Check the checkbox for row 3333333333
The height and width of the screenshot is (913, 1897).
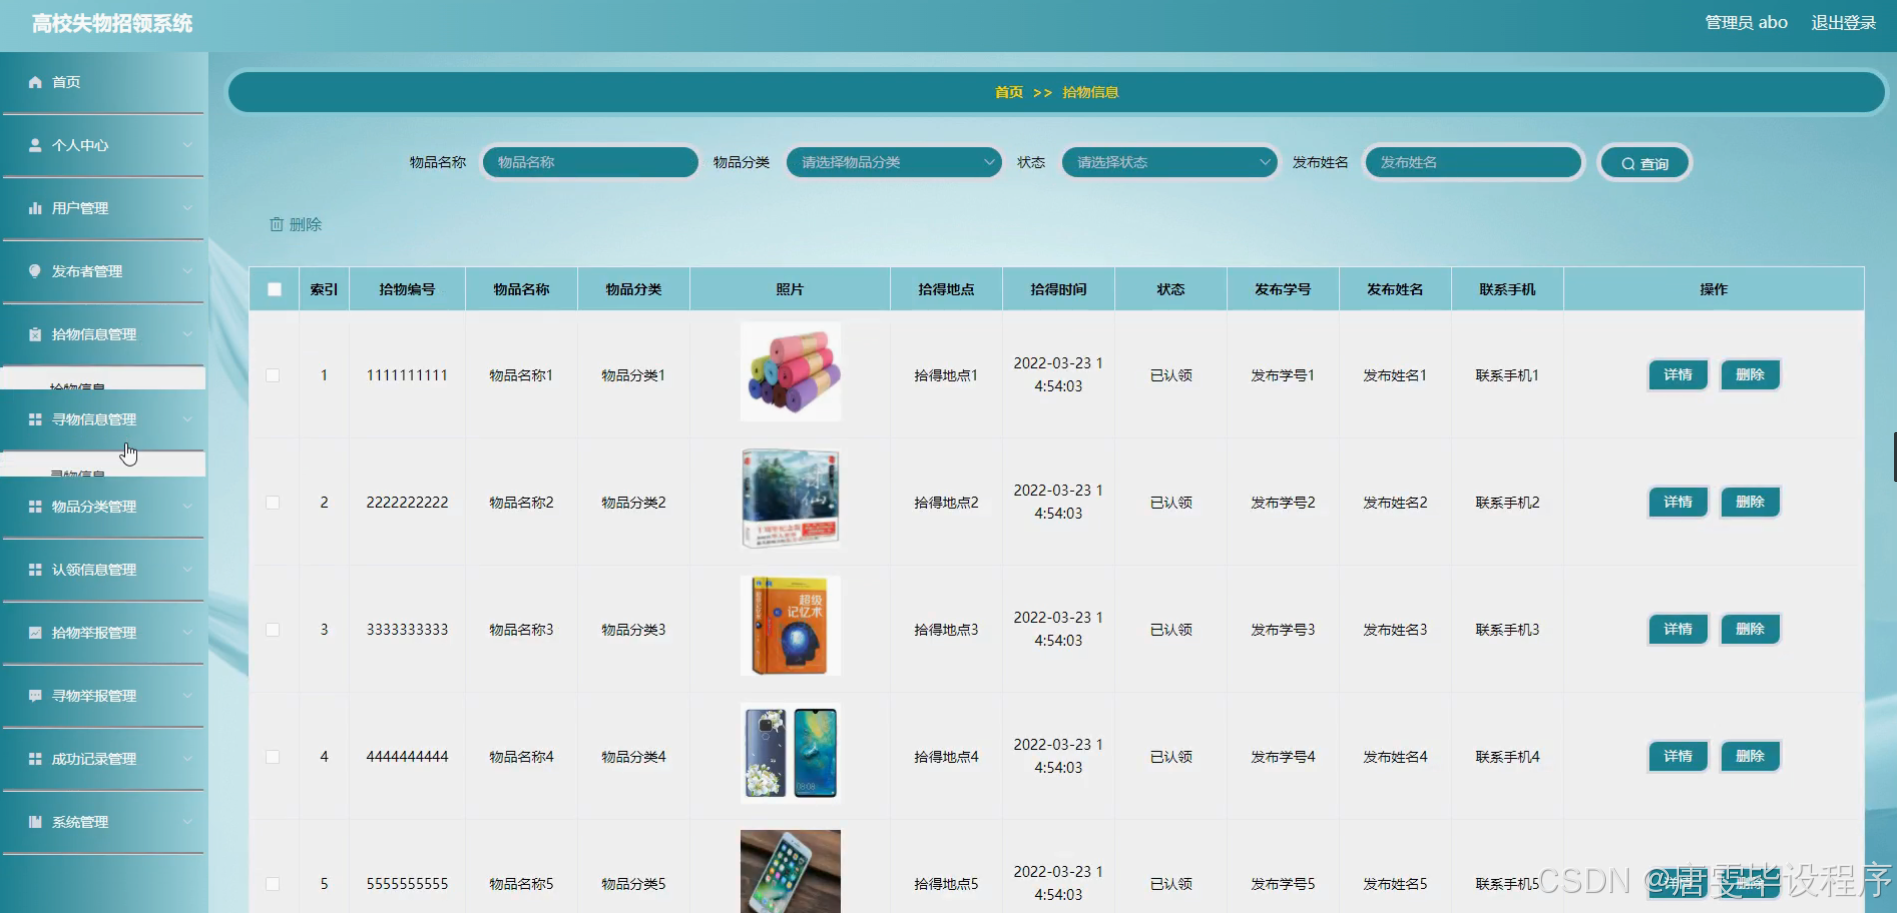pyautogui.click(x=273, y=629)
